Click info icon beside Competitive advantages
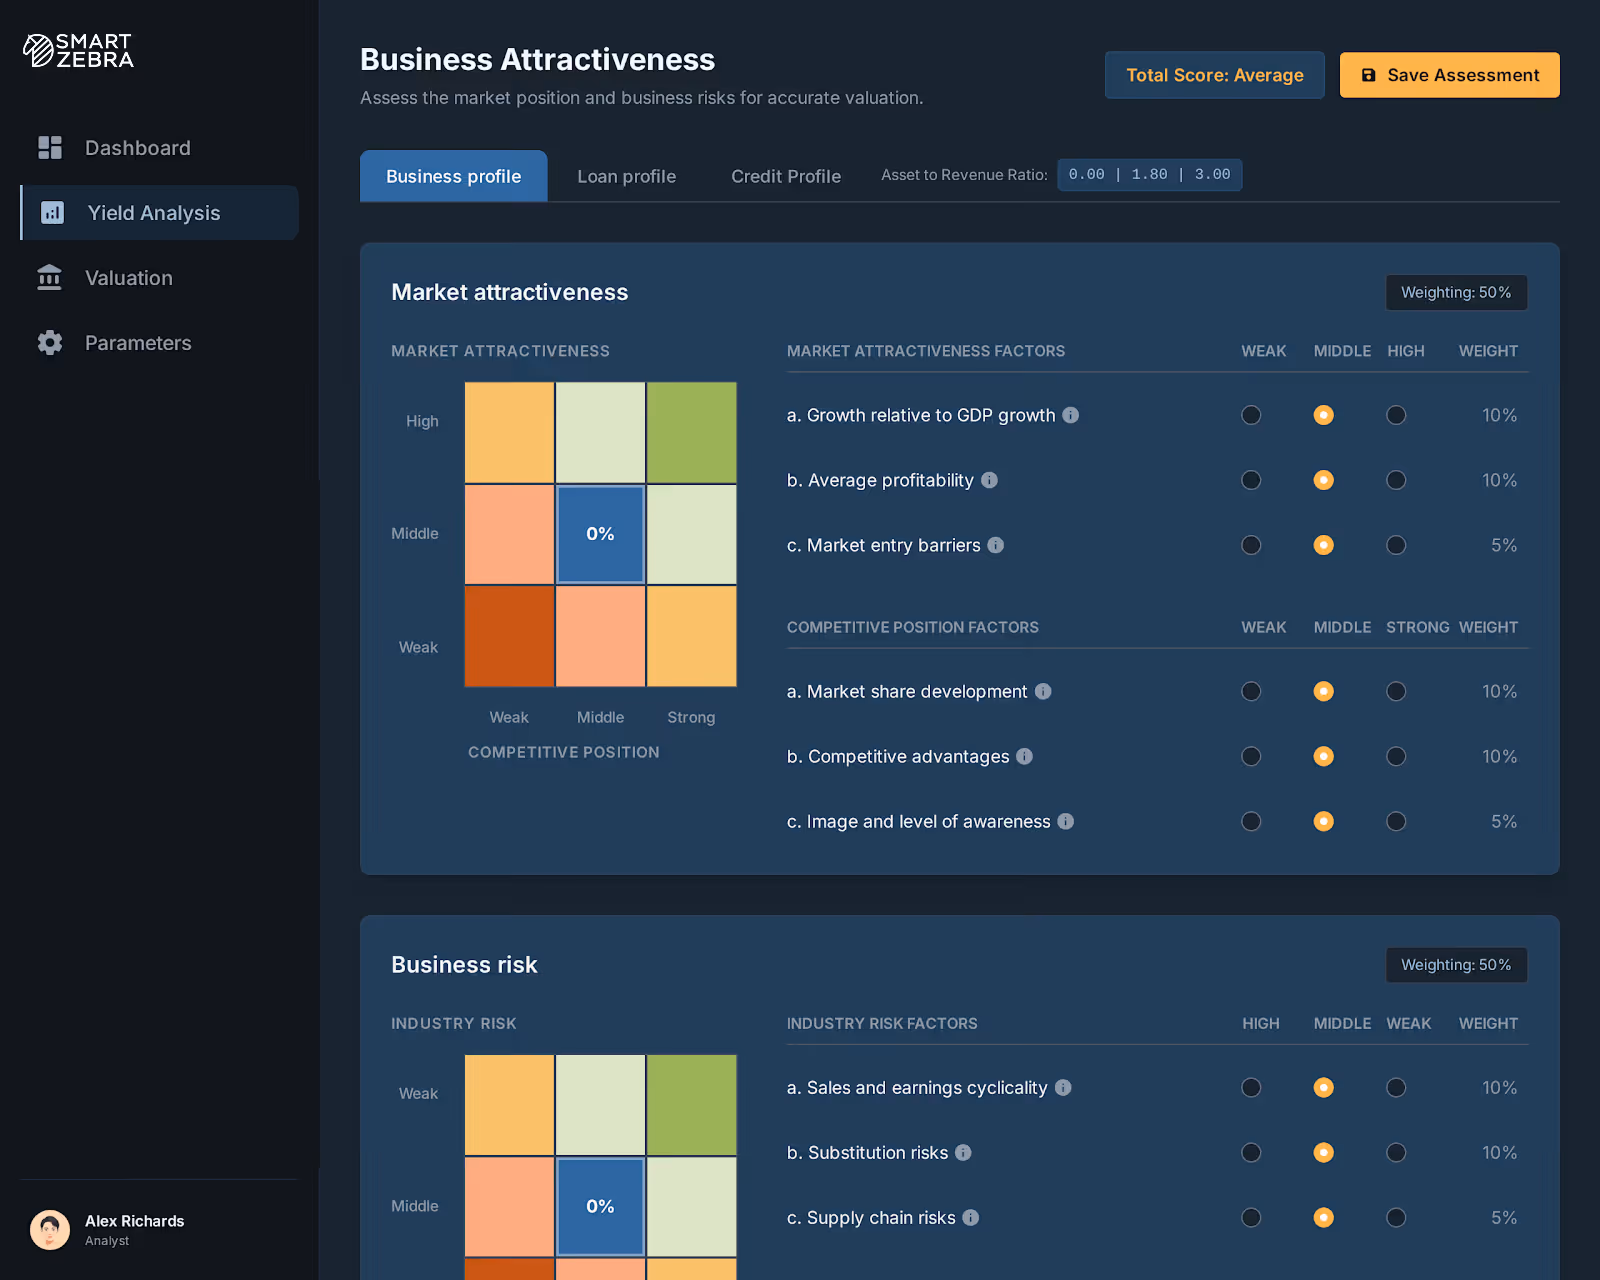1600x1280 pixels. tap(1025, 756)
